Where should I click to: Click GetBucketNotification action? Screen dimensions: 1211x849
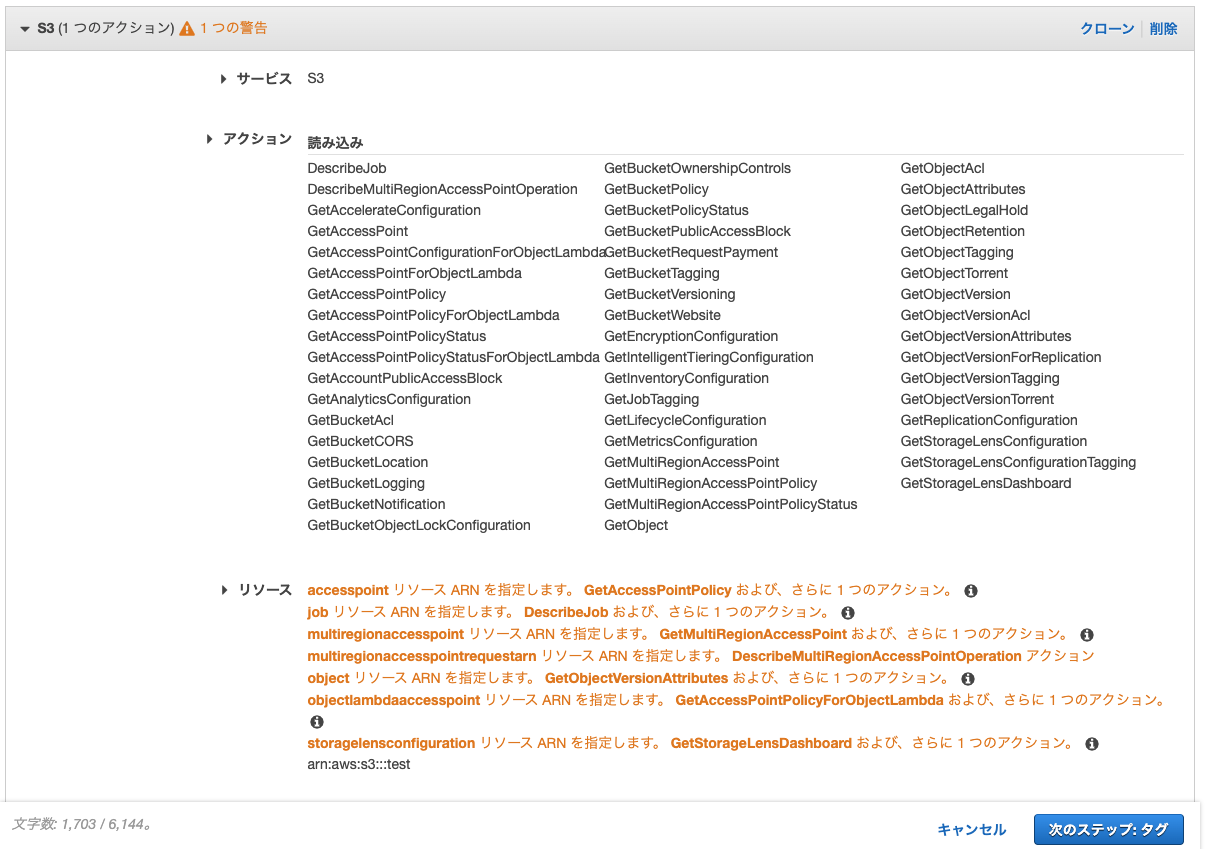(377, 504)
